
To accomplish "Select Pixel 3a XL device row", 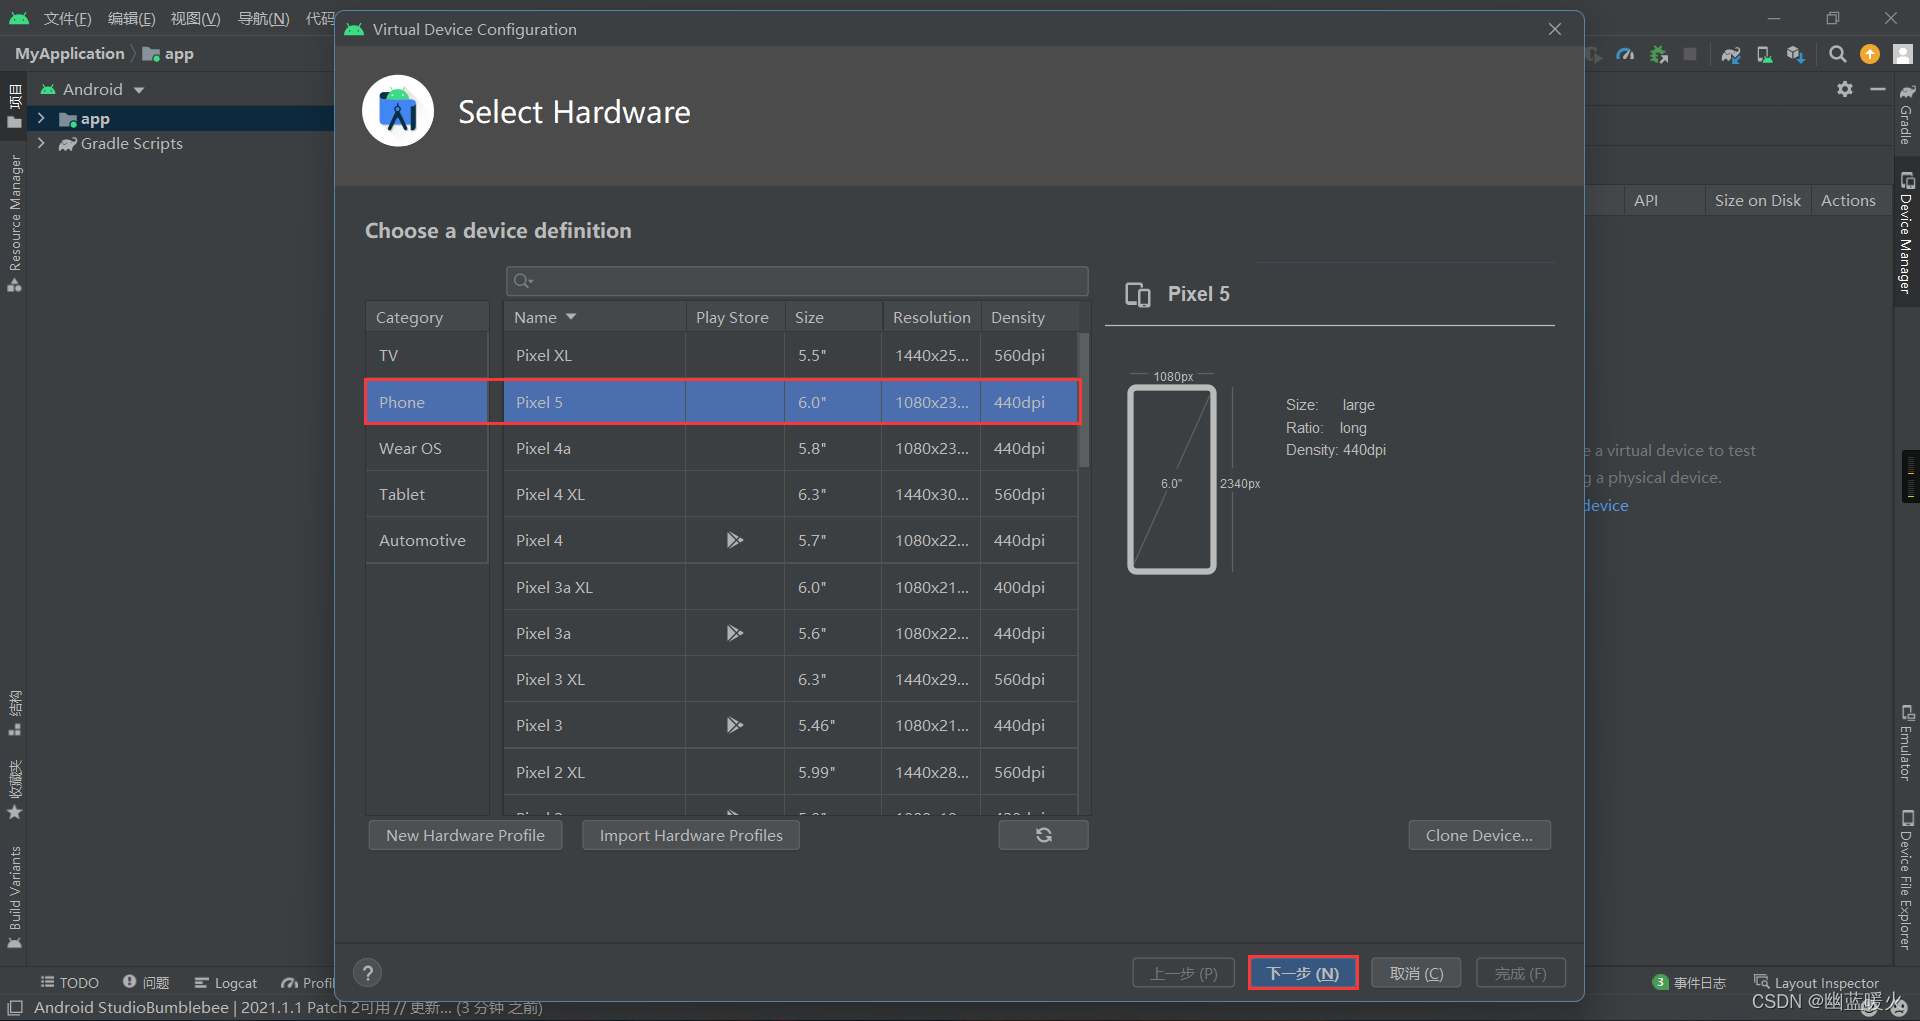I will (x=790, y=587).
